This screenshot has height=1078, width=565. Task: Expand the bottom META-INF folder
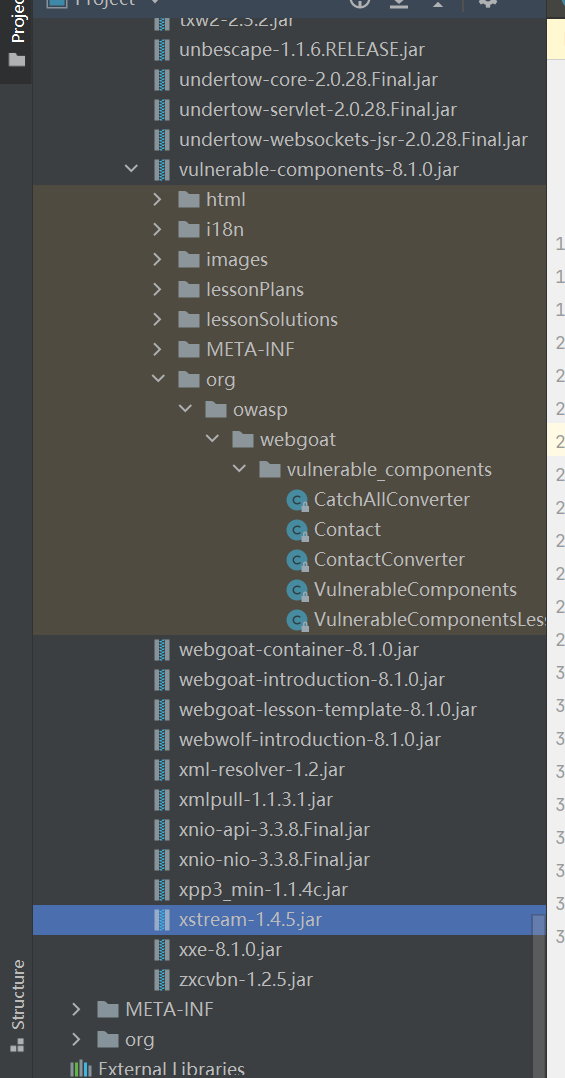point(77,1009)
